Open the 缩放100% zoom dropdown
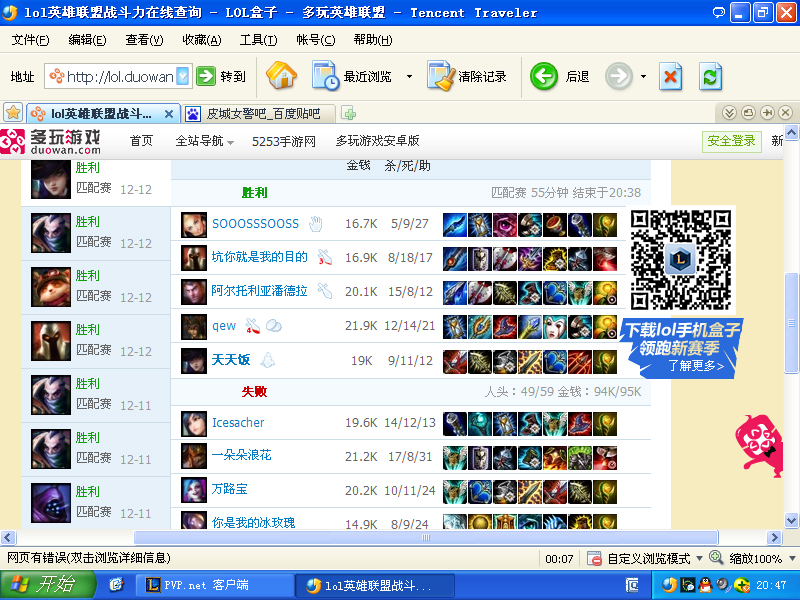This screenshot has width=800, height=600. 792,558
